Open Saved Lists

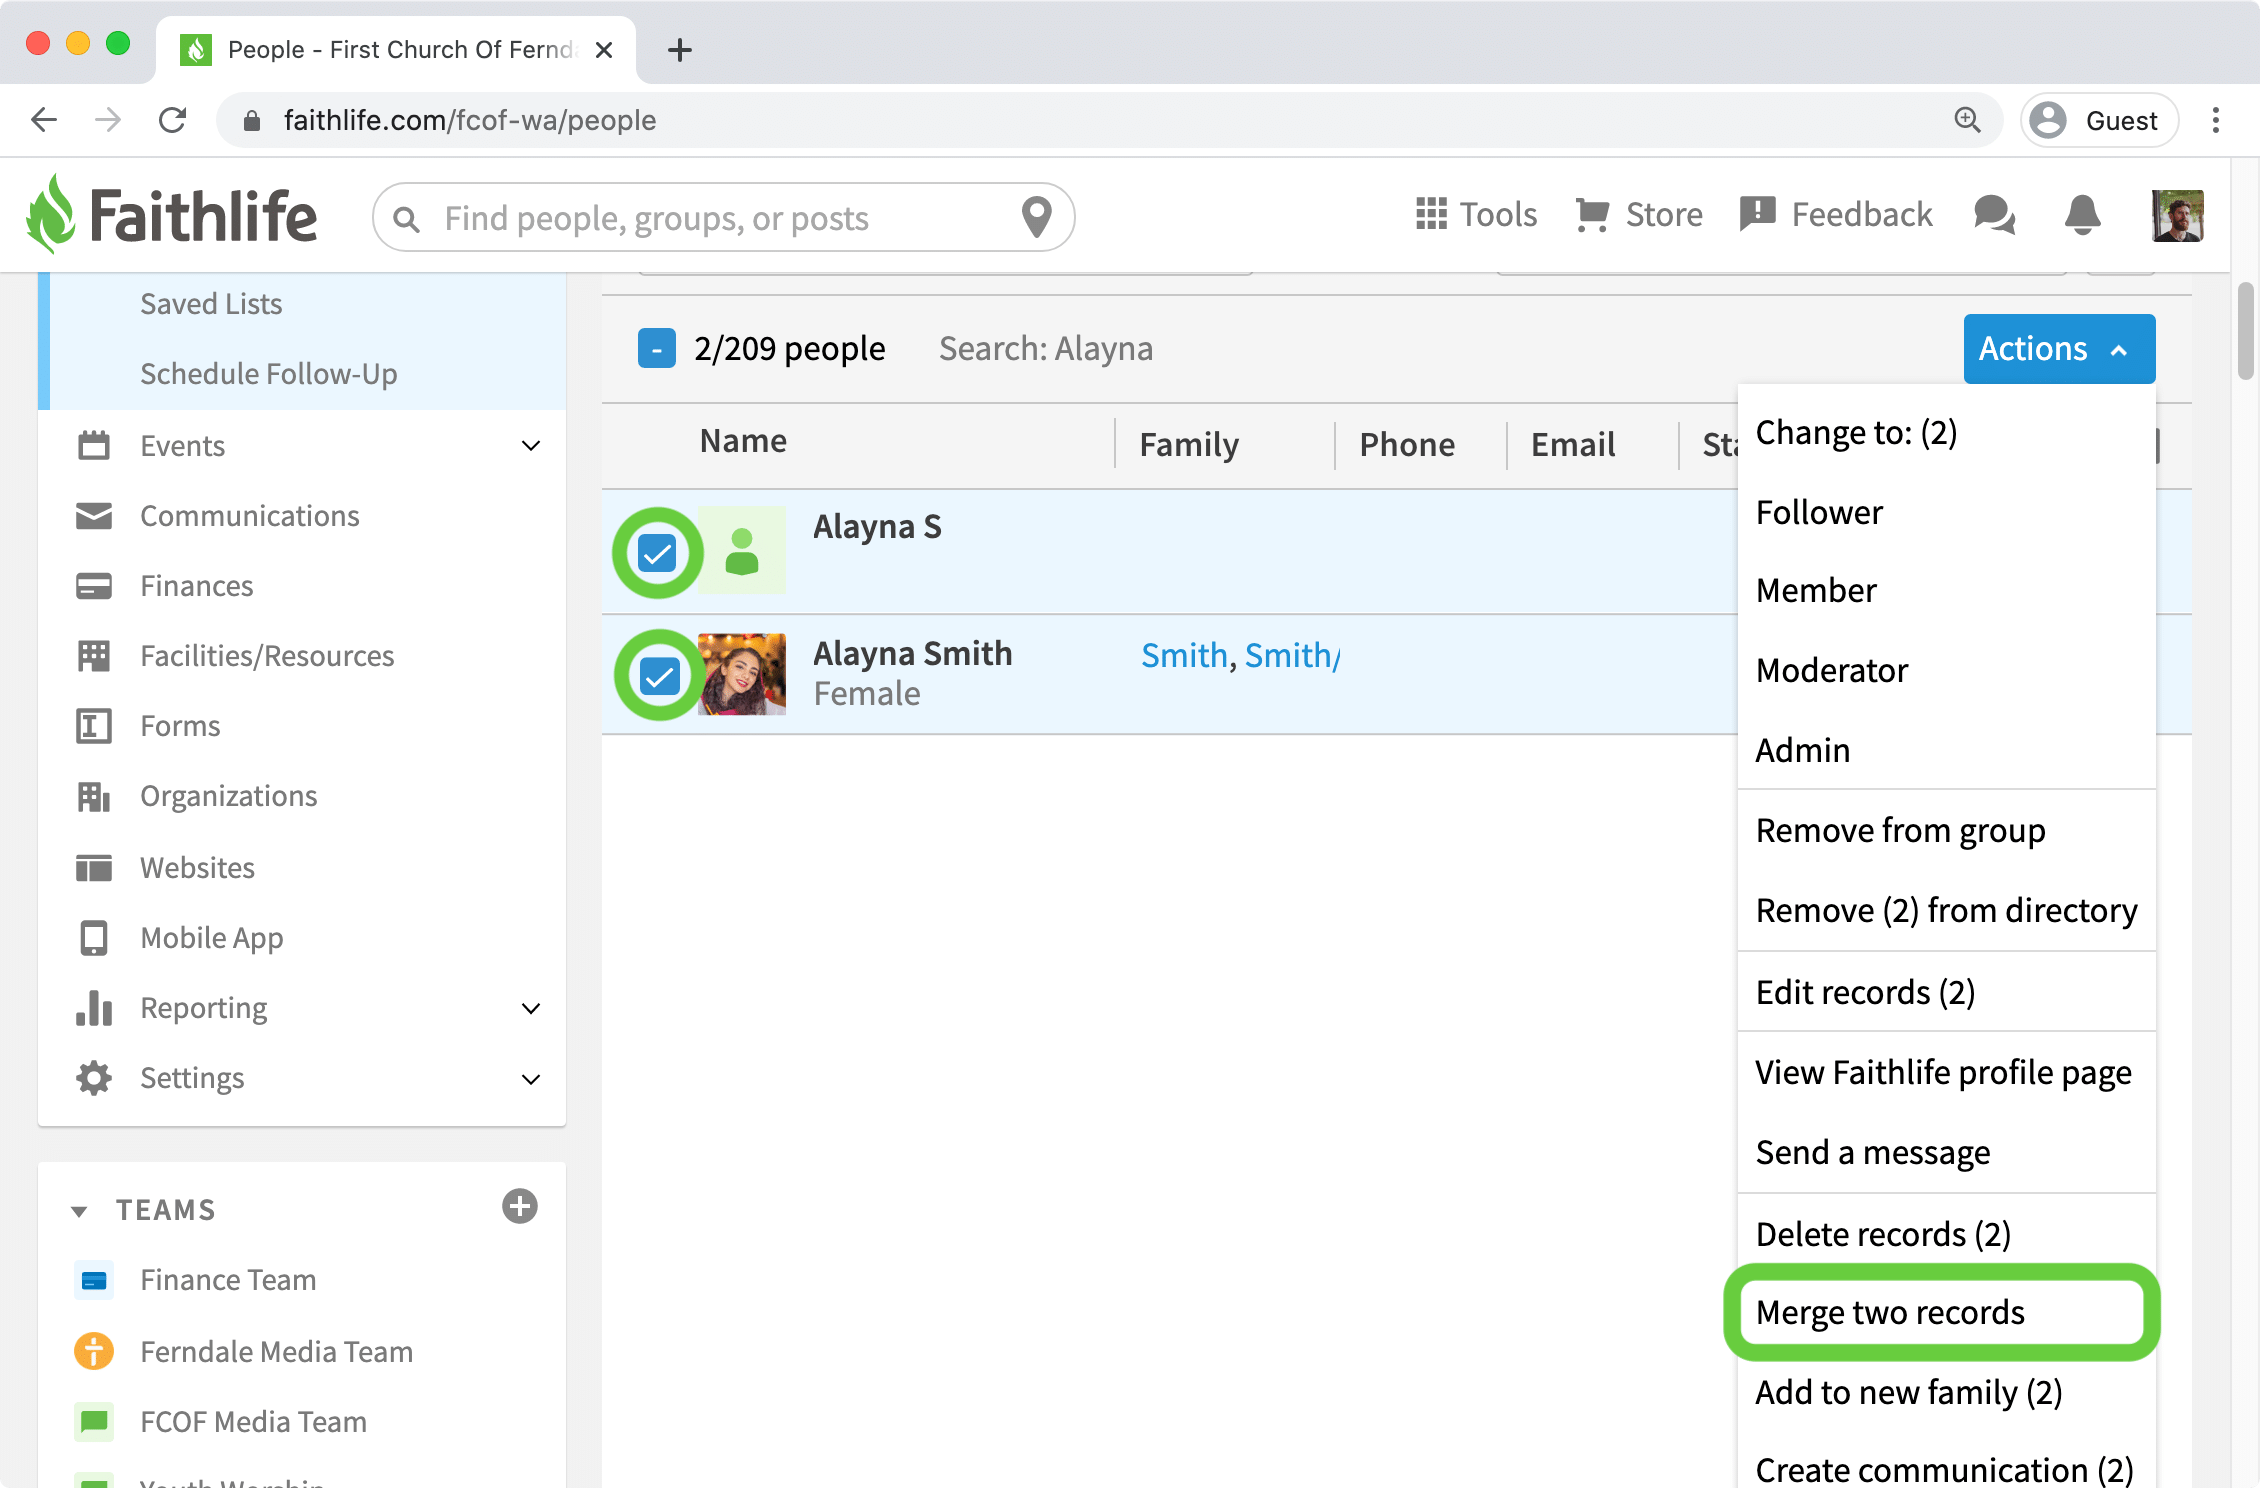pyautogui.click(x=211, y=303)
